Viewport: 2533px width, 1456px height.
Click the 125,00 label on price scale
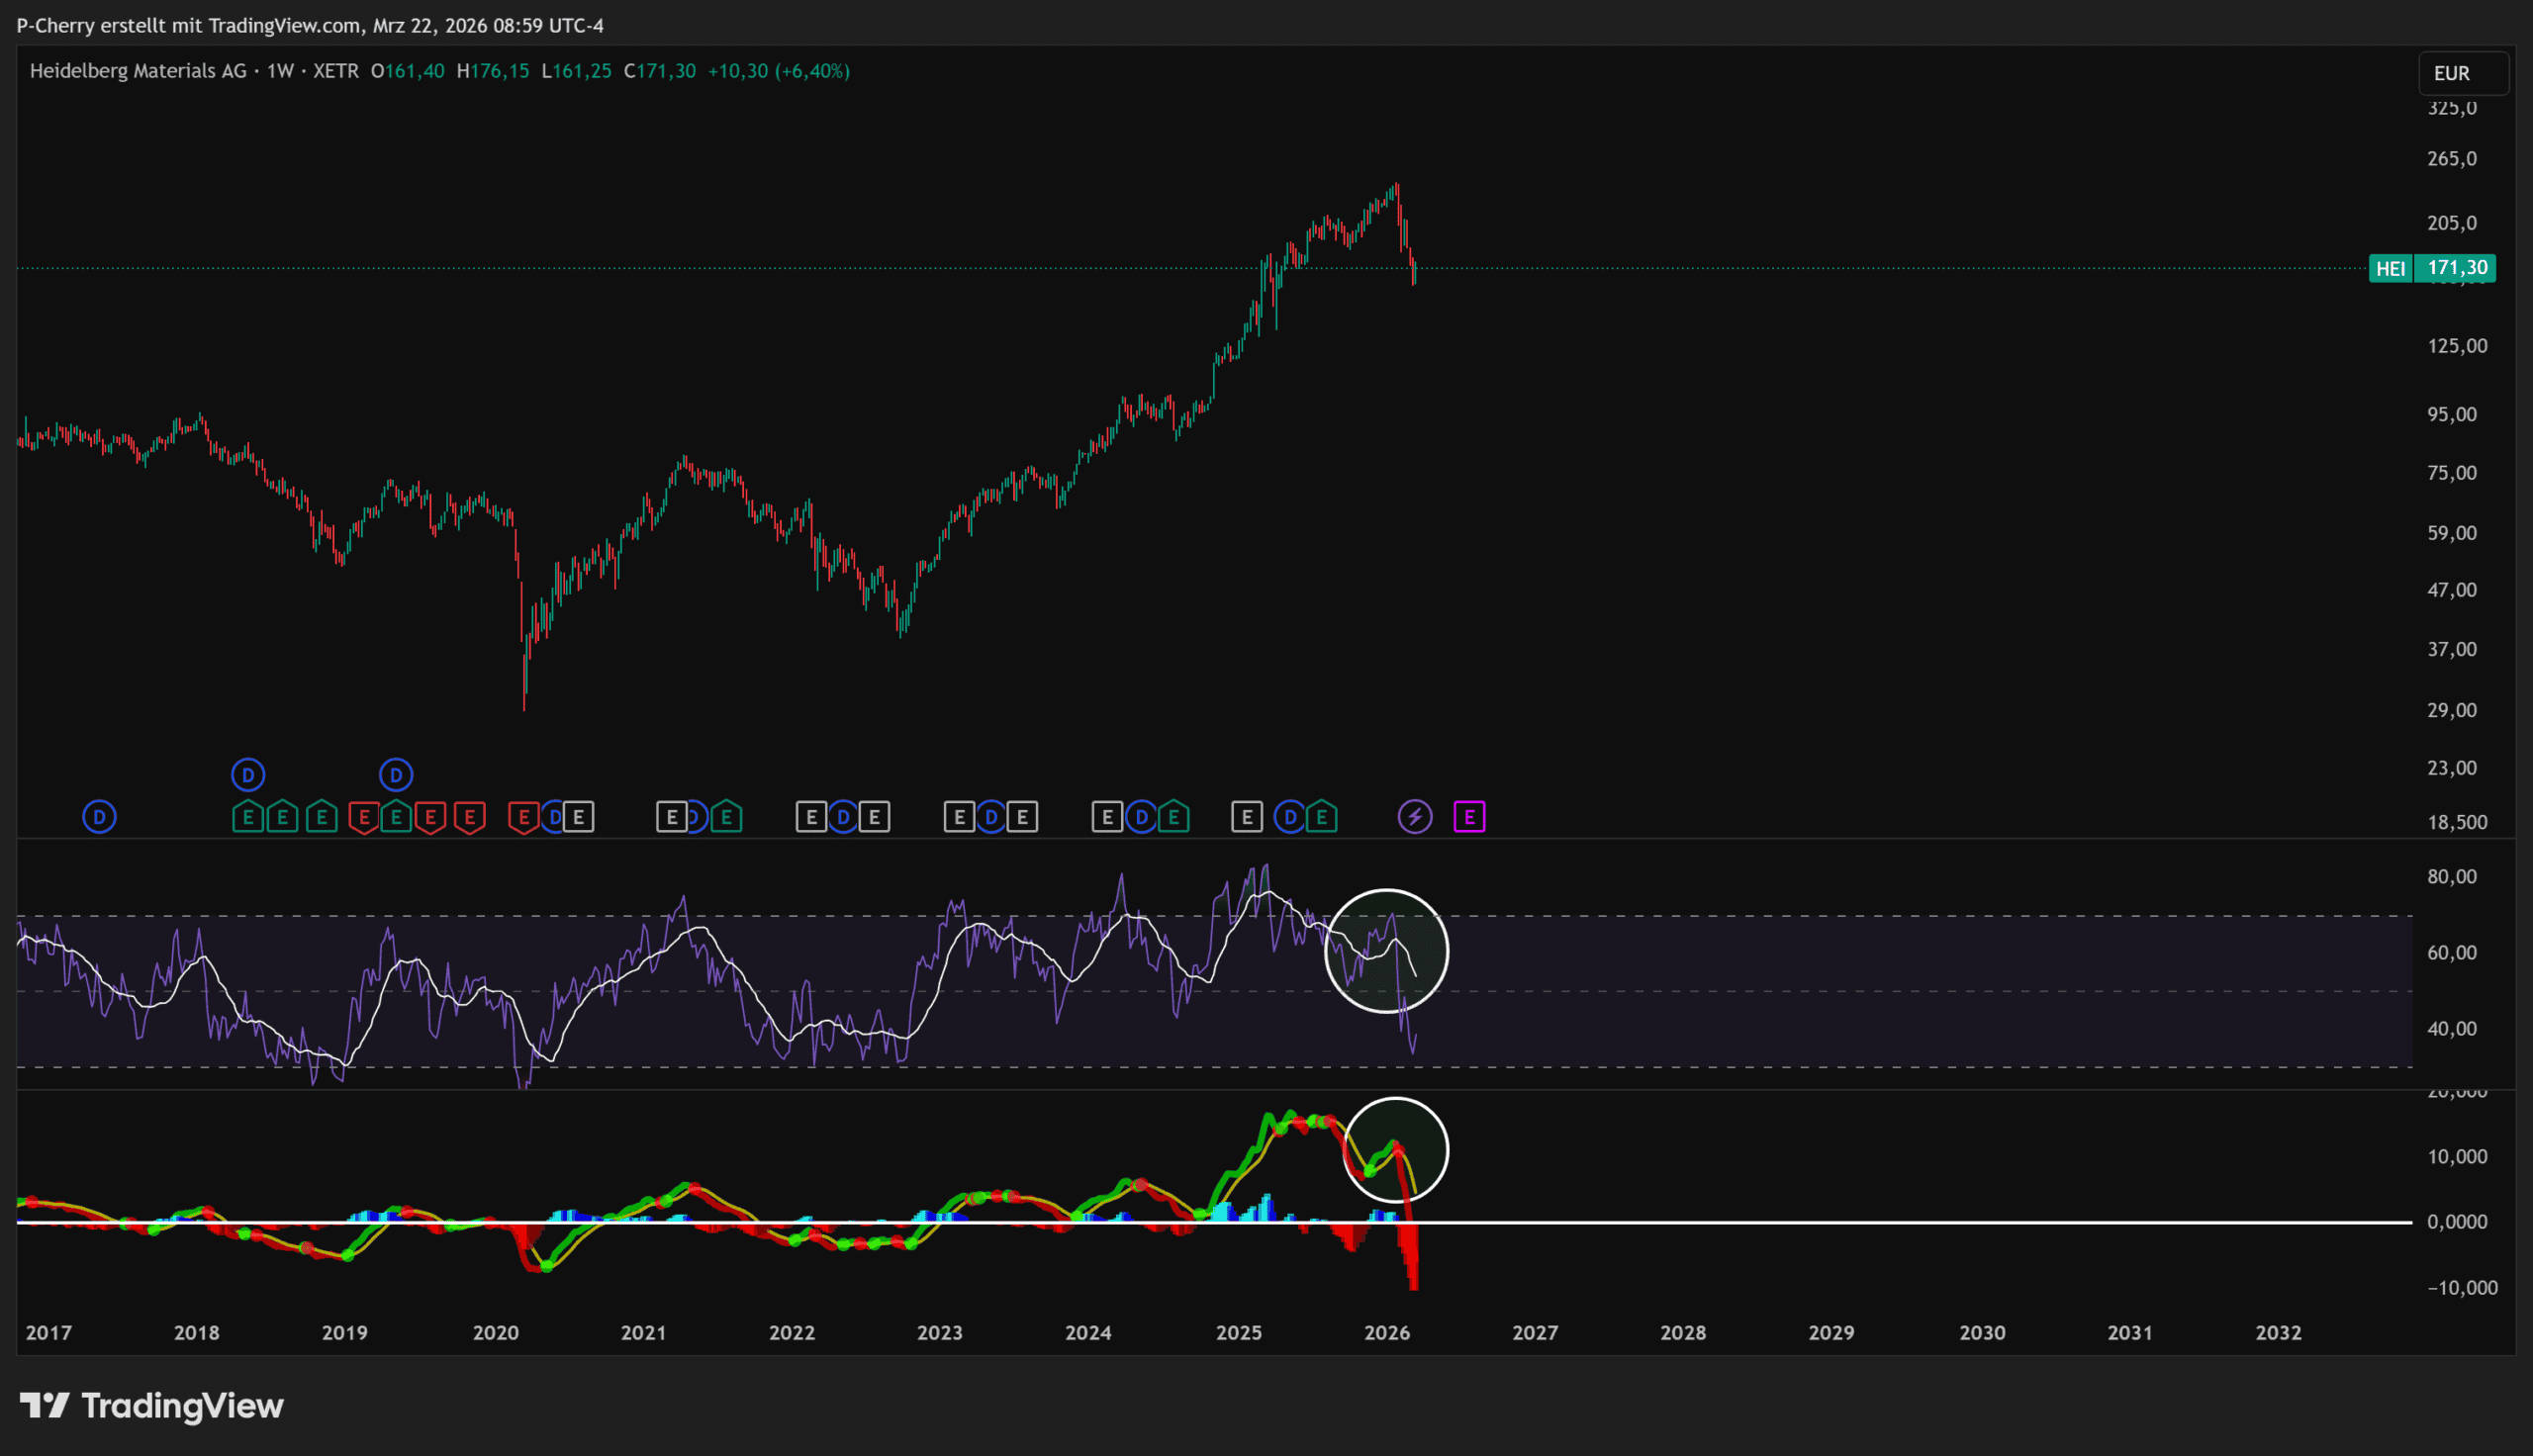point(2457,346)
